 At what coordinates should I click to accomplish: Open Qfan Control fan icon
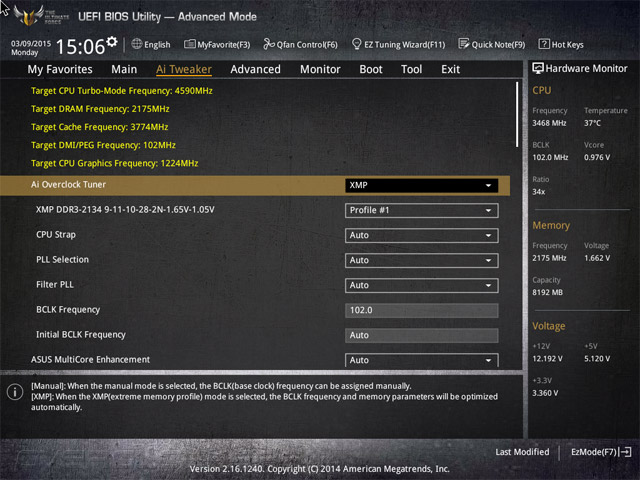[x=269, y=44]
